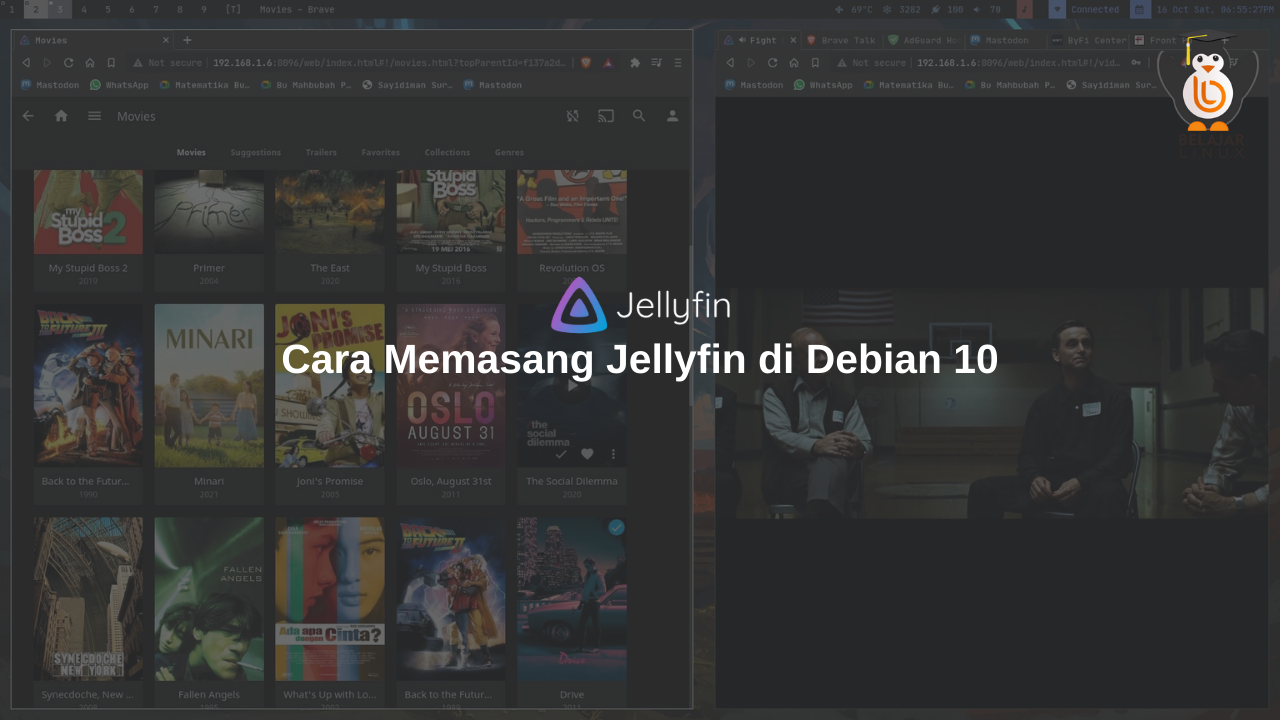Switch to the Favorites tab
1280x720 pixels.
coord(381,152)
